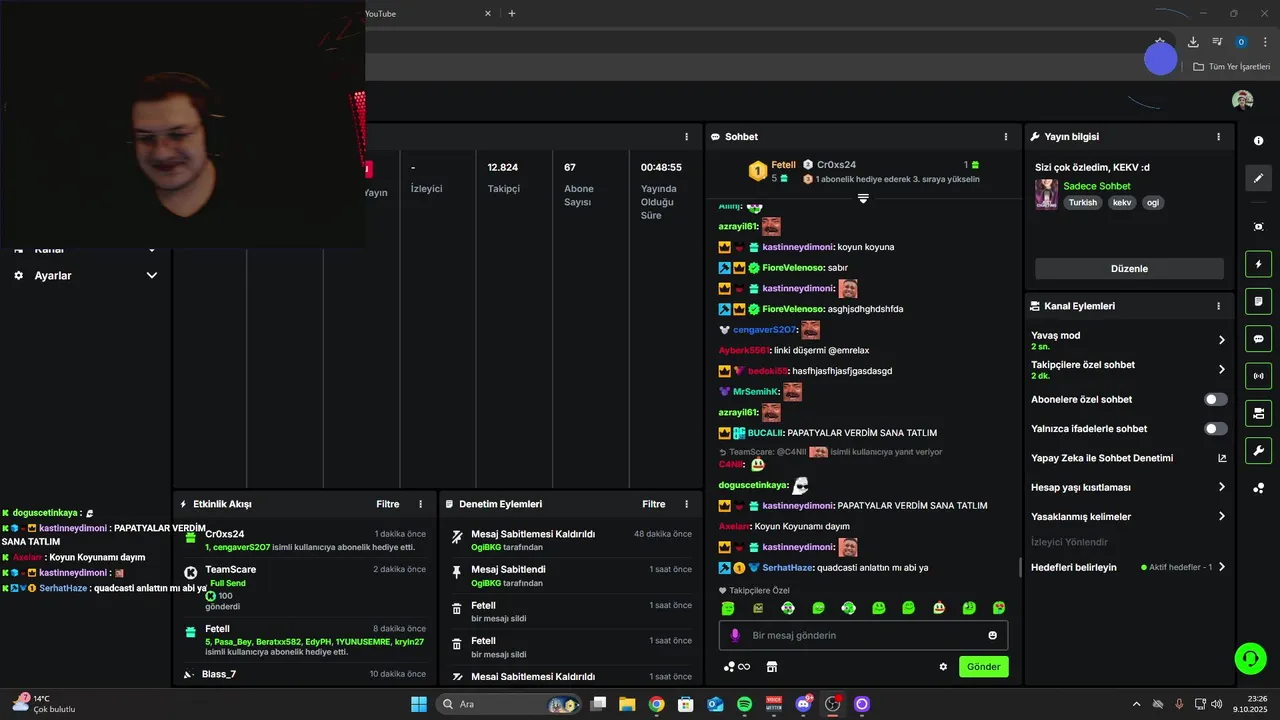Screen dimensions: 1280x720
Task: Open new browser tab
Action: (x=512, y=13)
